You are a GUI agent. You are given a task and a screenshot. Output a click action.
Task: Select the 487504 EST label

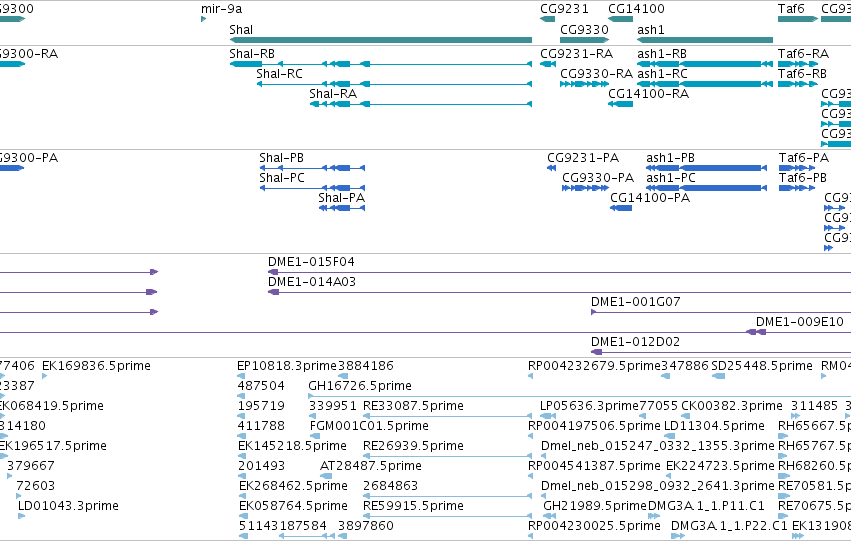click(x=261, y=386)
